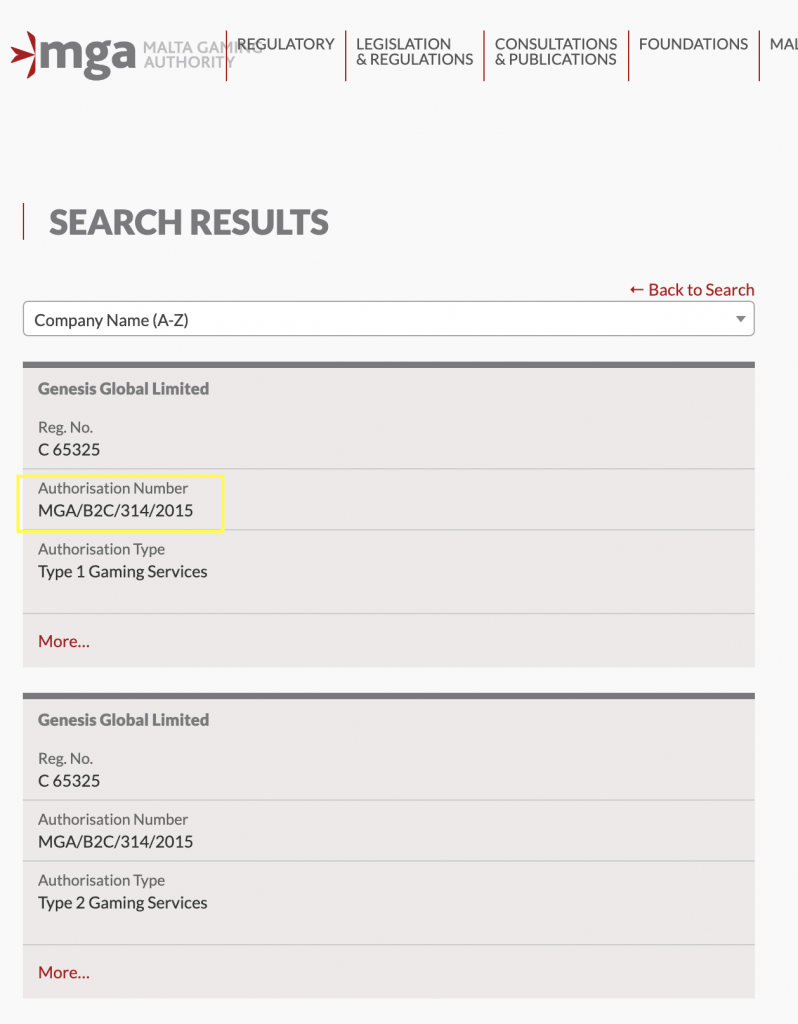Open the FOUNDATIONS menu
798x1024 pixels.
(694, 44)
